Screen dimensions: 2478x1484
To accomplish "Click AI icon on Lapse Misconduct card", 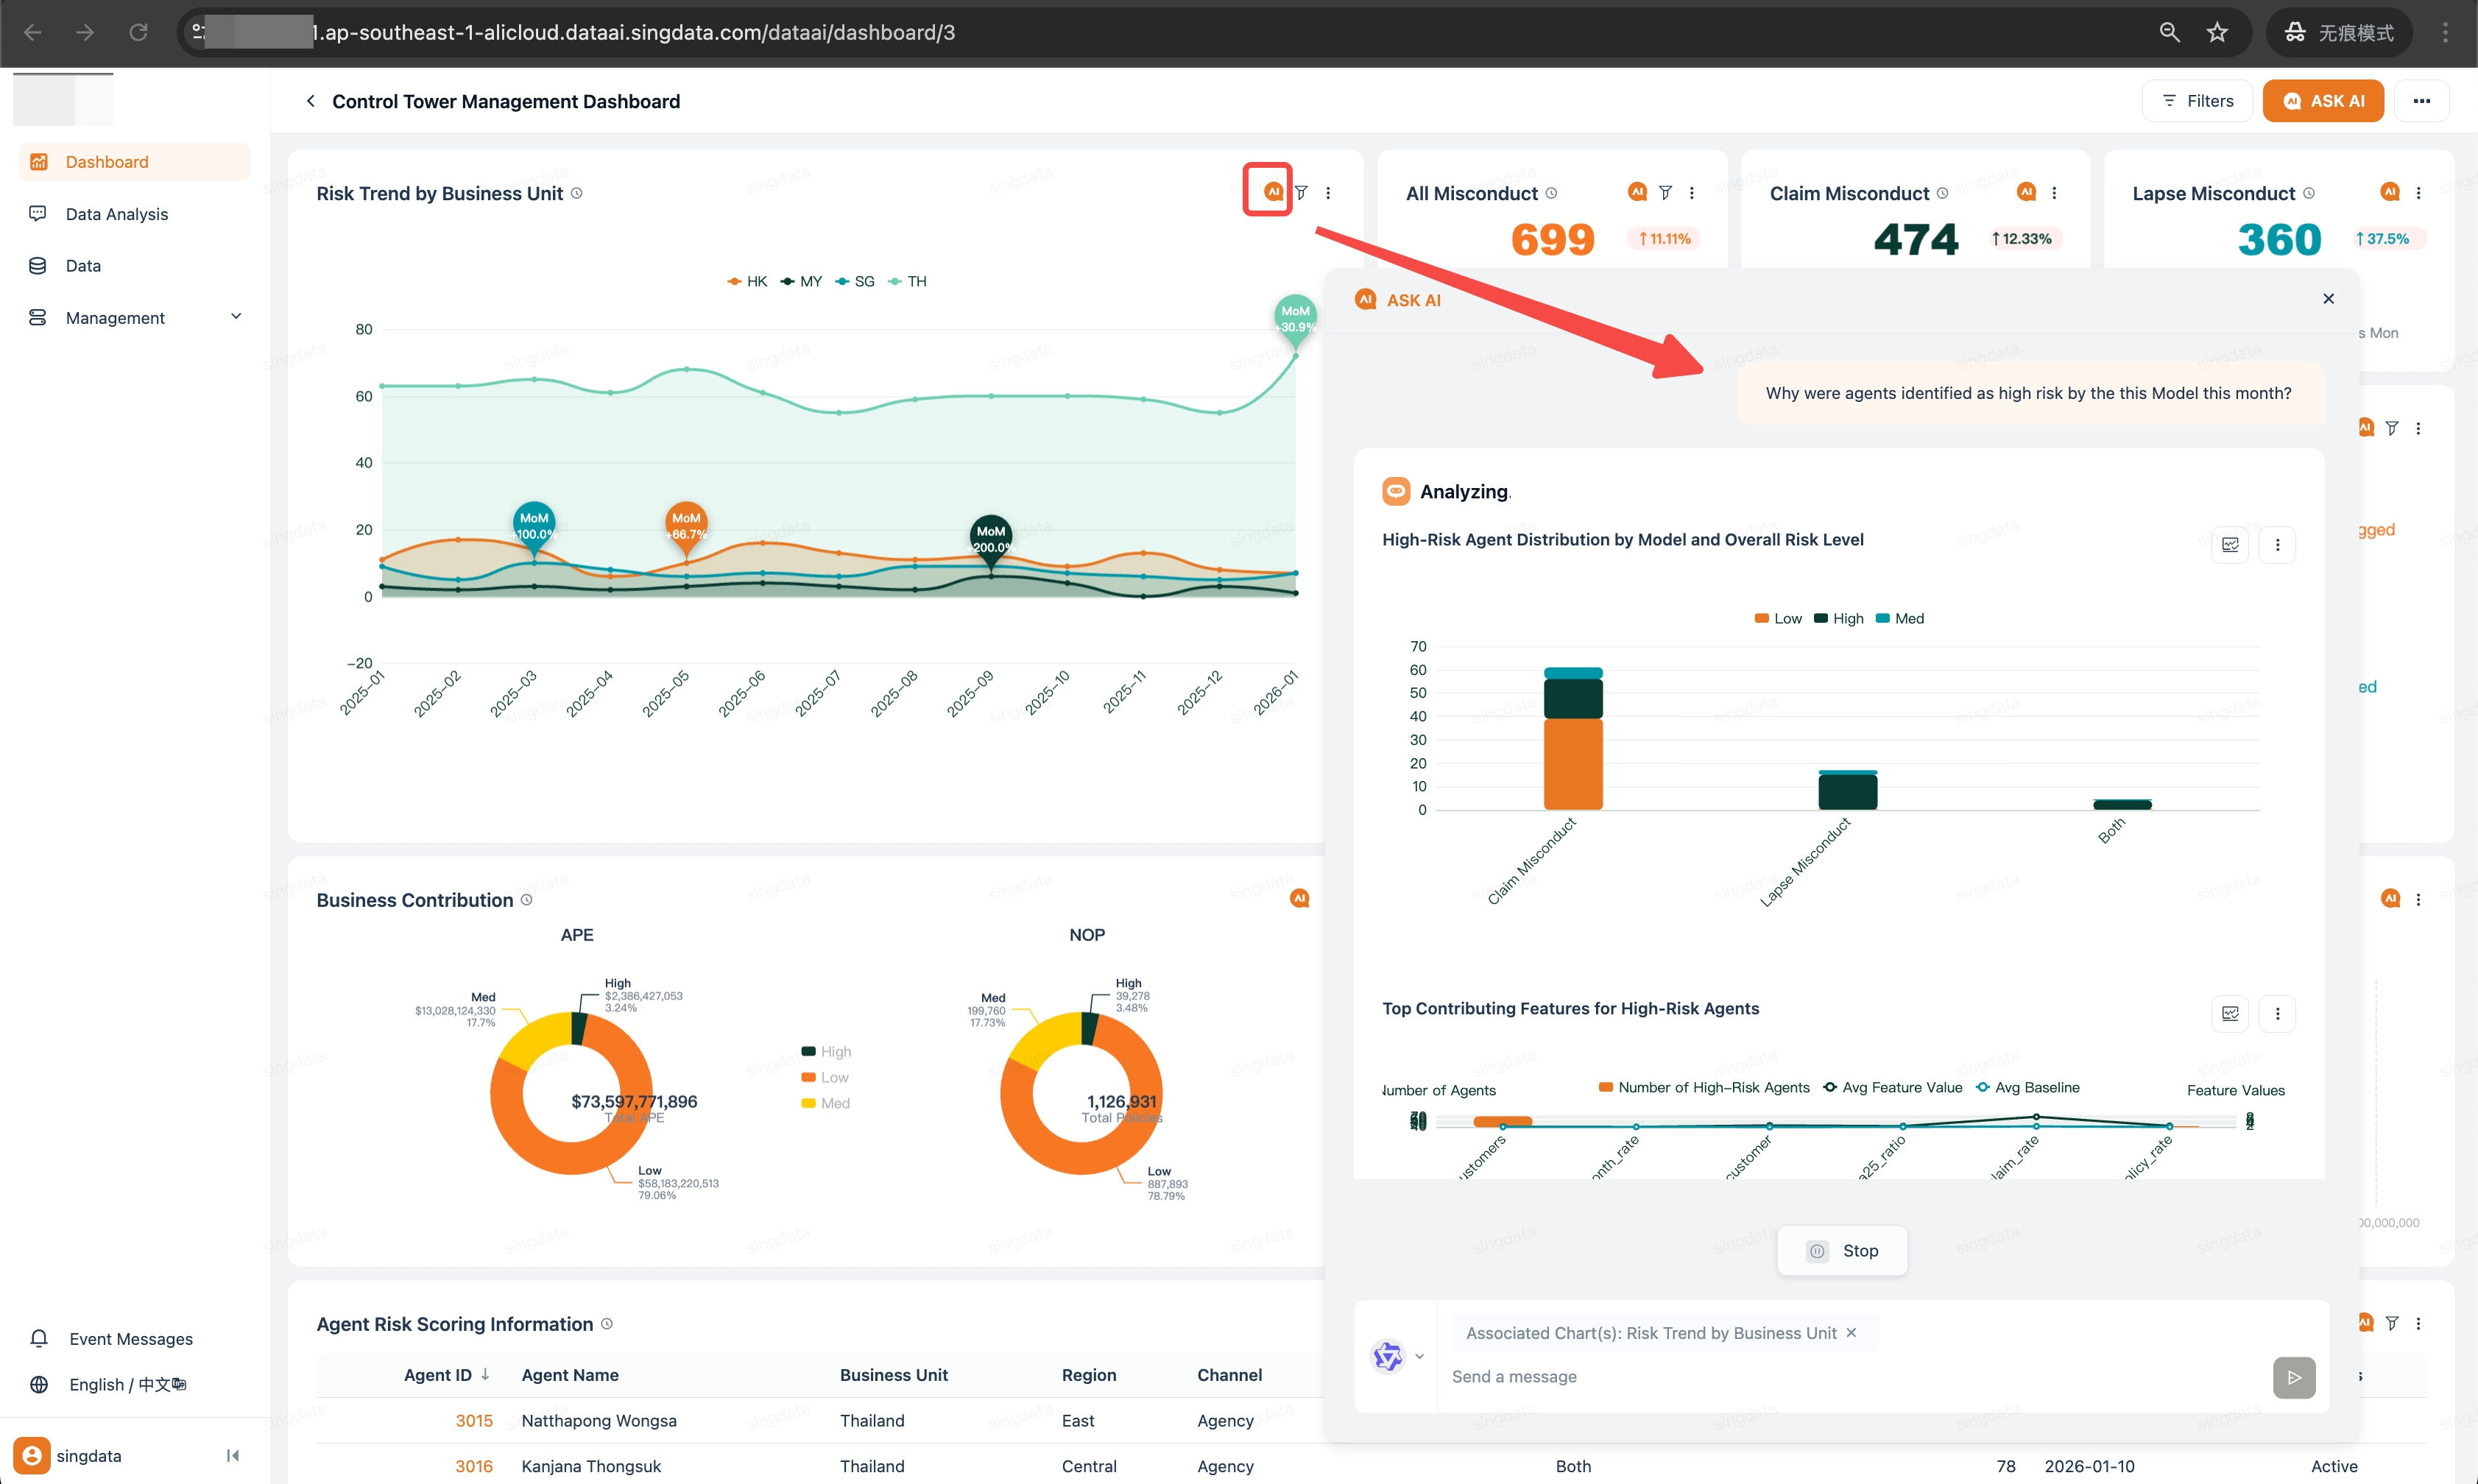I will click(2389, 192).
